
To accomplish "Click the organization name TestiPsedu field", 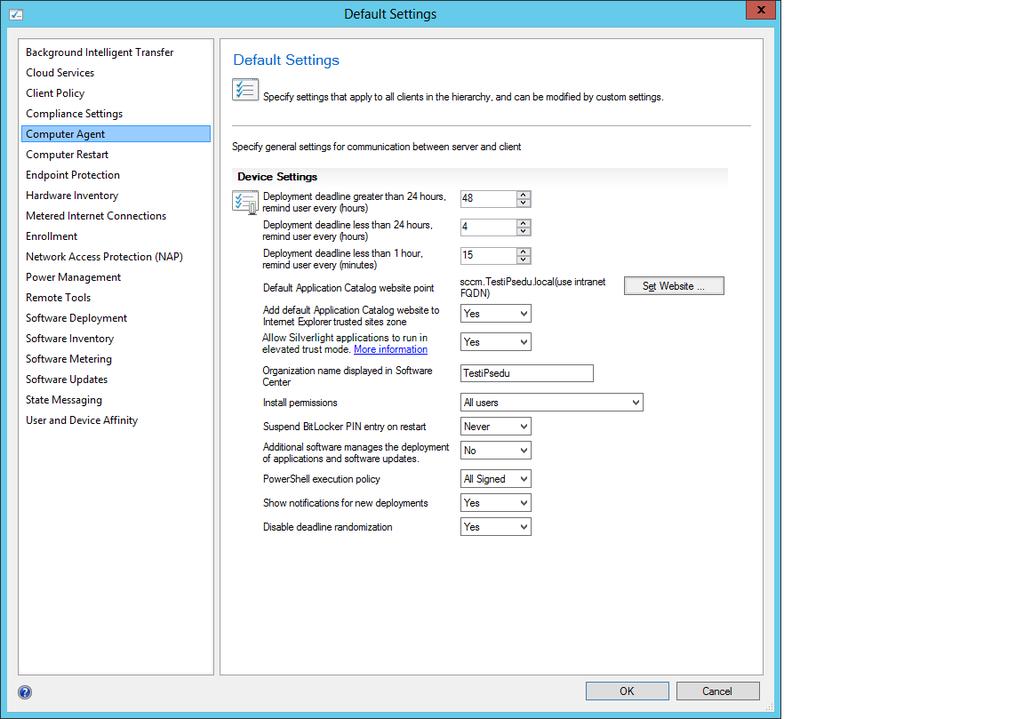I will click(527, 373).
